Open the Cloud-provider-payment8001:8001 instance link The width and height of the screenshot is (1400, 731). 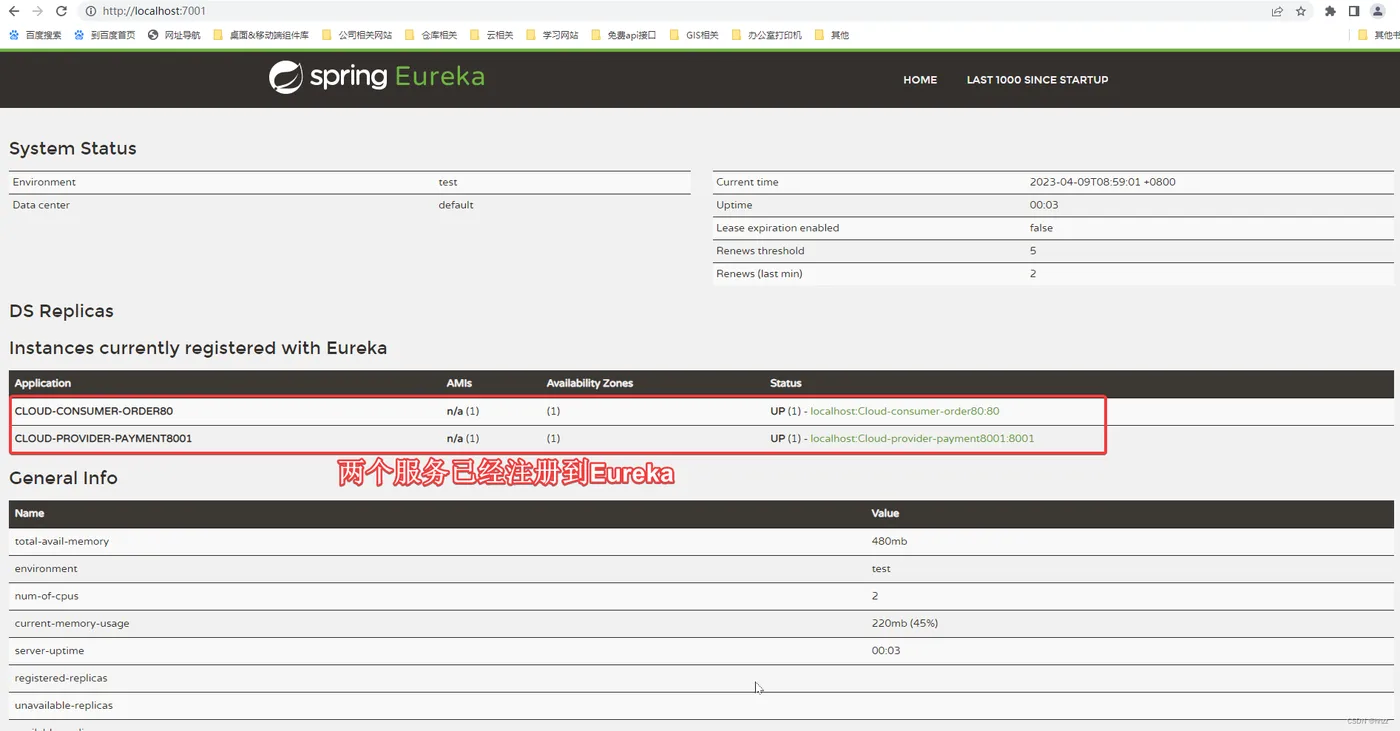click(922, 438)
